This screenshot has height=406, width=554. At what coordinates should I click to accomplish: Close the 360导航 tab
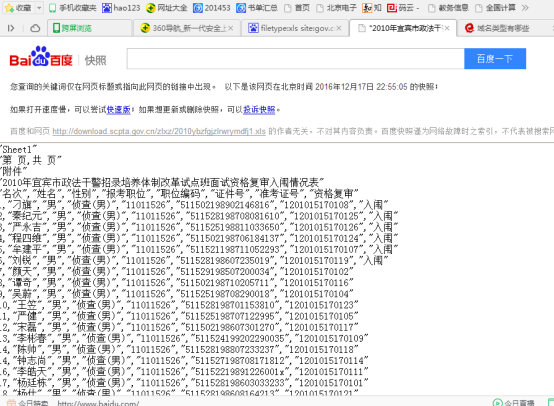click(x=231, y=28)
